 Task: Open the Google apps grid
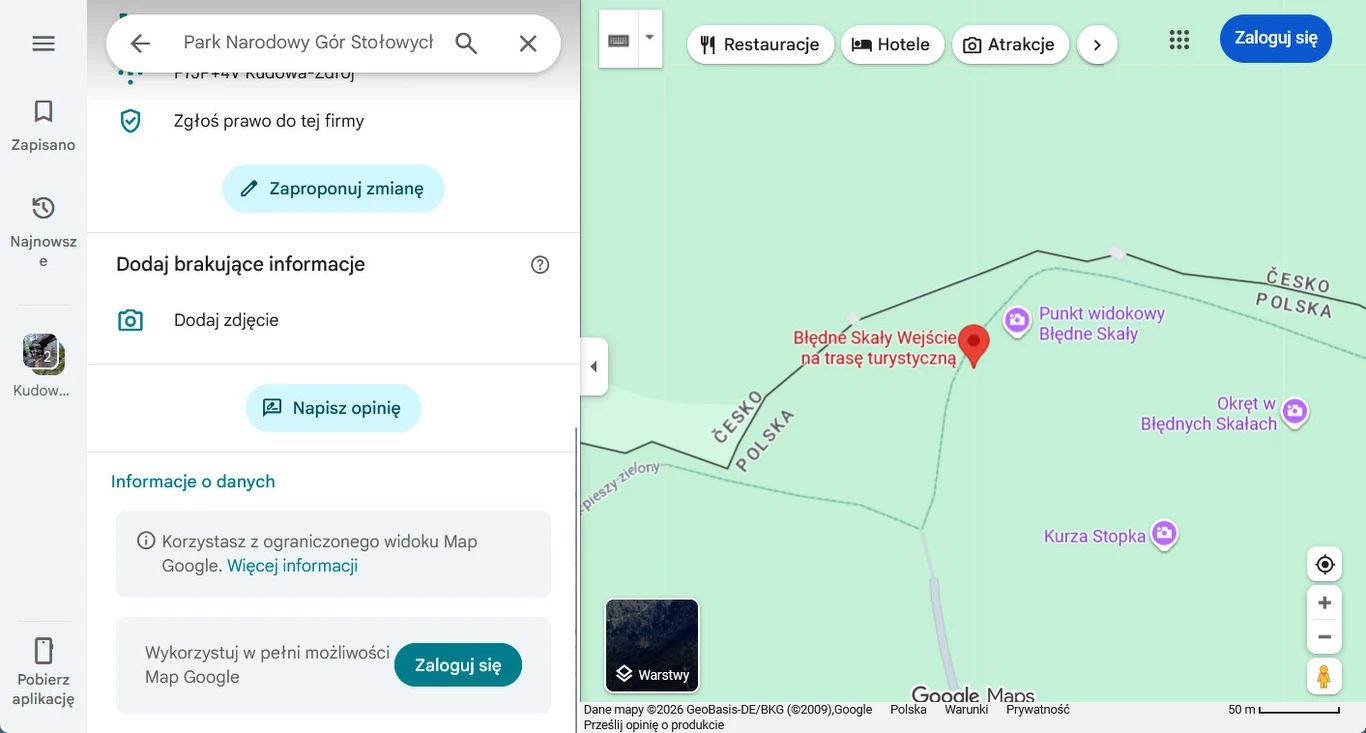1179,39
